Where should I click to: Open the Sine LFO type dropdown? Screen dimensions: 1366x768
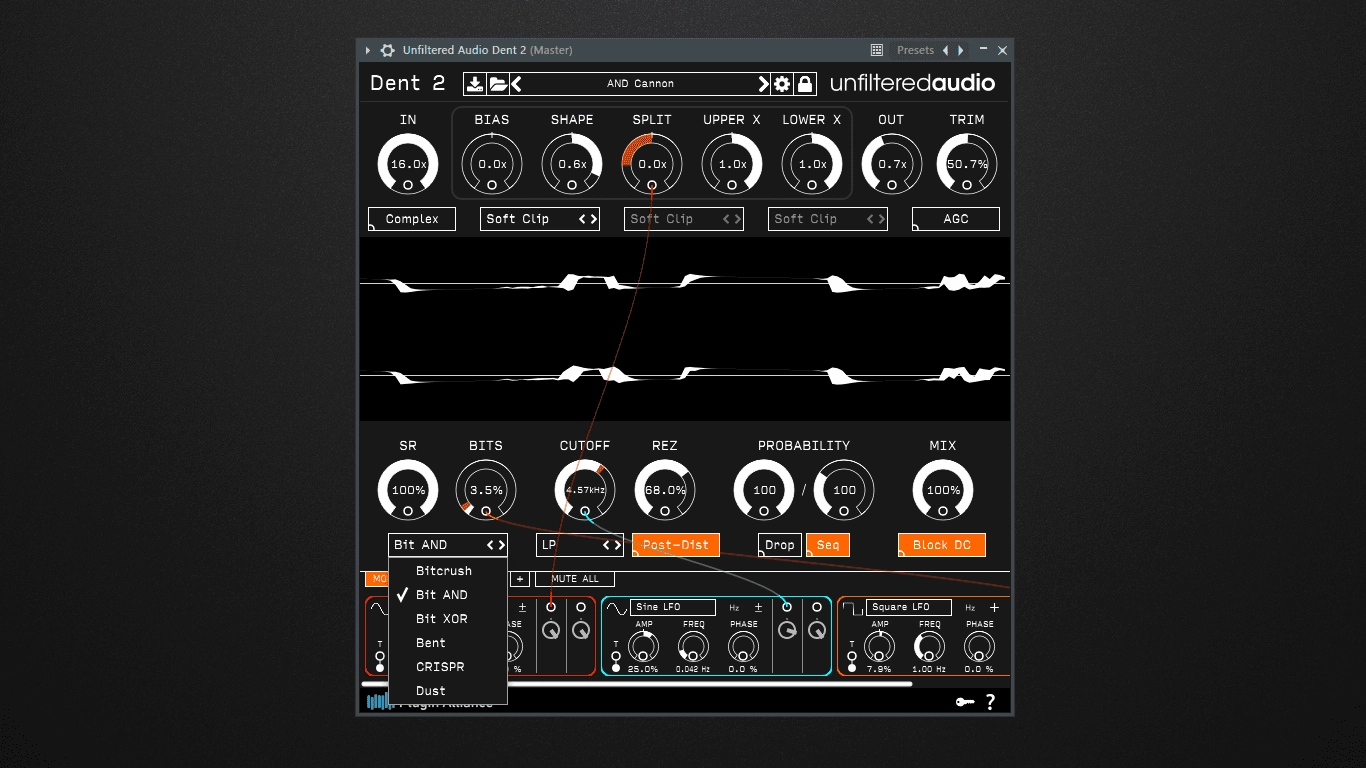[x=673, y=607]
